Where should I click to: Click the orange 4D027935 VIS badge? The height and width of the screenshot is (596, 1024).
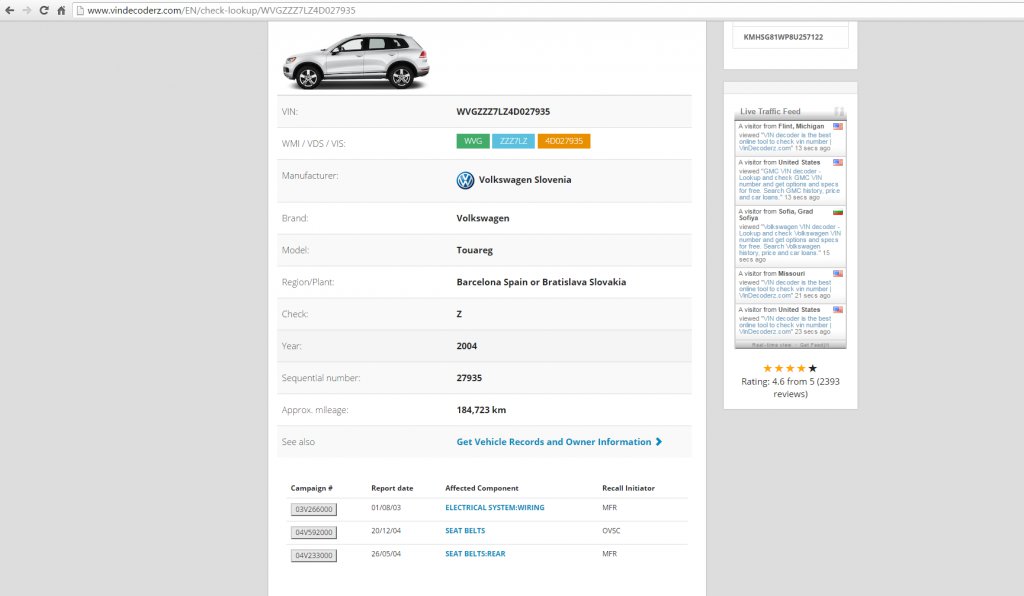(564, 141)
